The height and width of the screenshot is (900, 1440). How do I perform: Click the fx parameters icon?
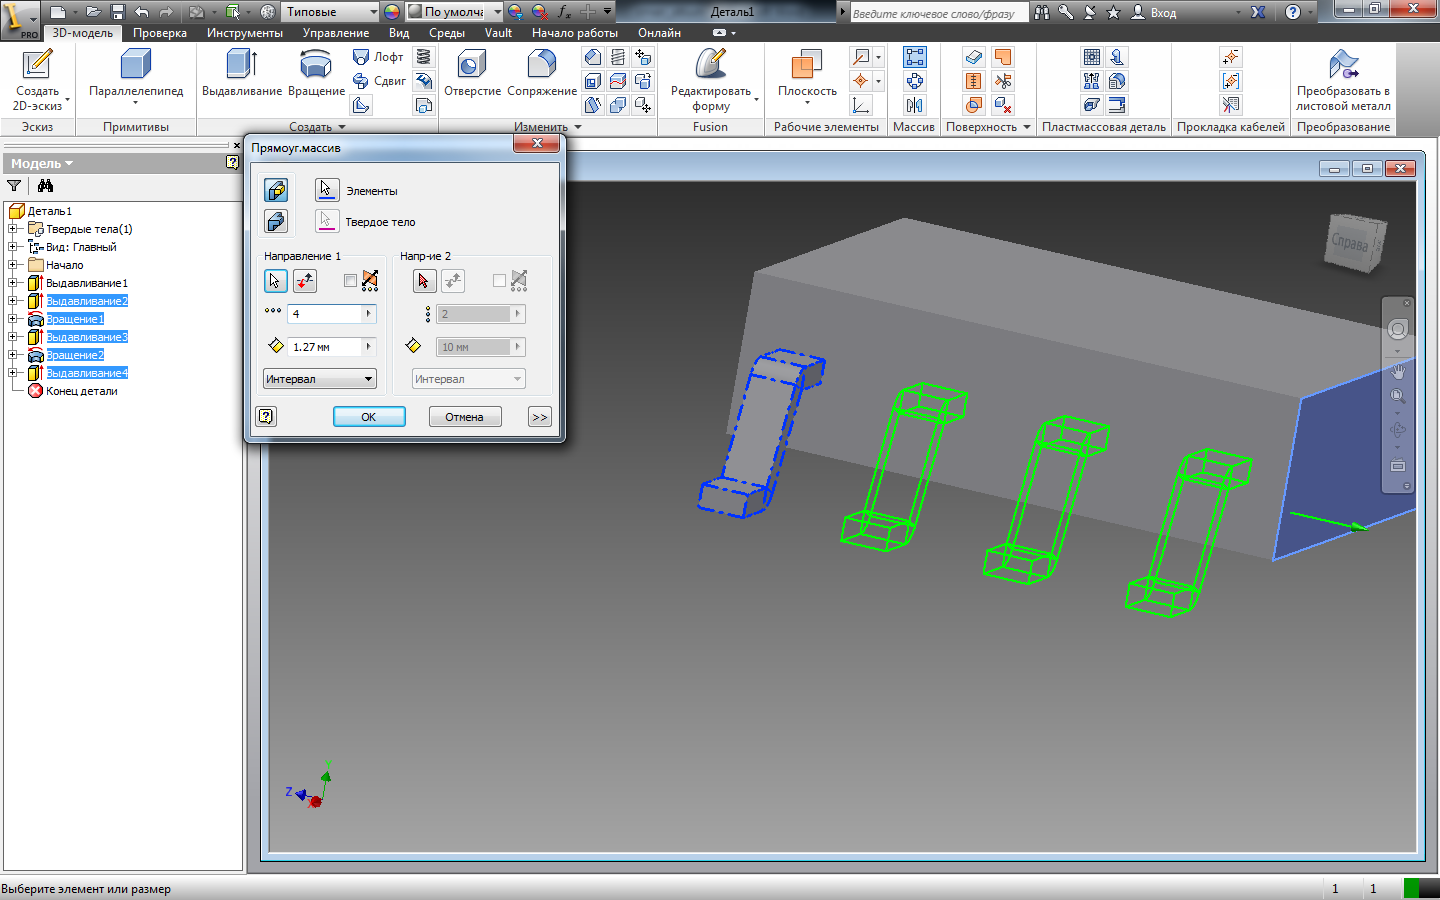[565, 12]
